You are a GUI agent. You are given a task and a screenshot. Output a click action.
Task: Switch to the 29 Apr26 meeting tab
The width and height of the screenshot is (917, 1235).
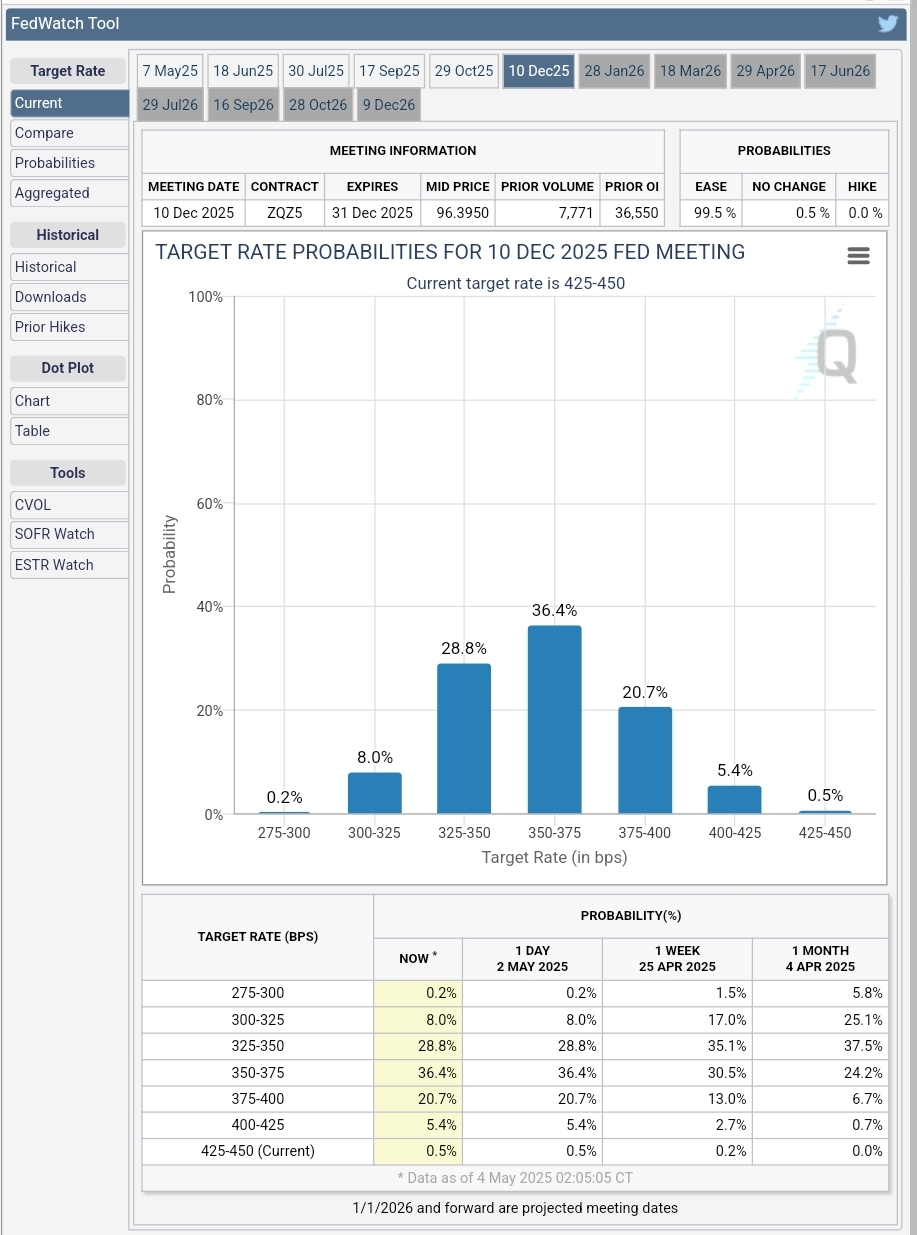[x=766, y=71]
